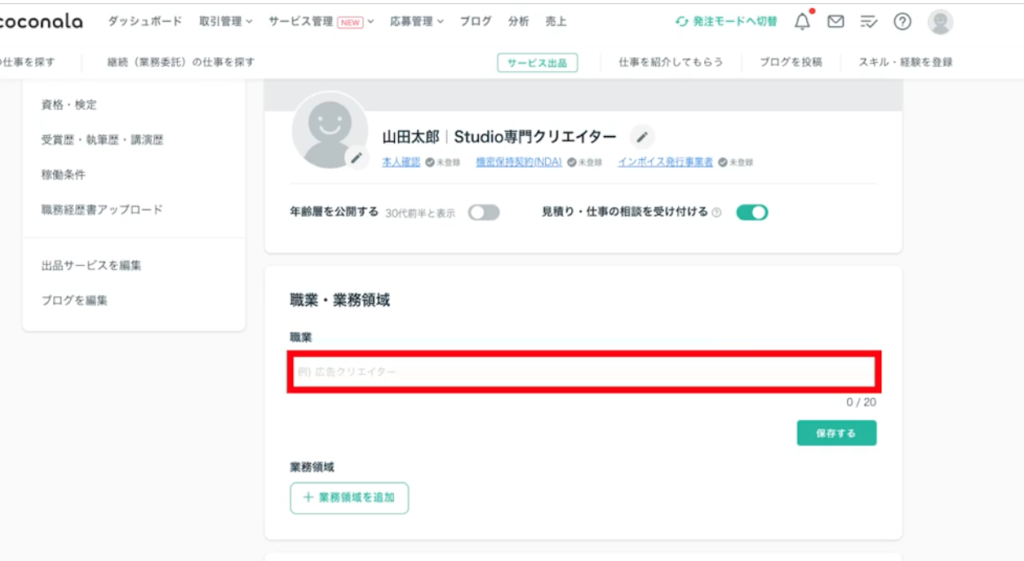Image resolution: width=1024 pixels, height=561 pixels.
Task: Open the messages envelope icon
Action: click(x=835, y=22)
